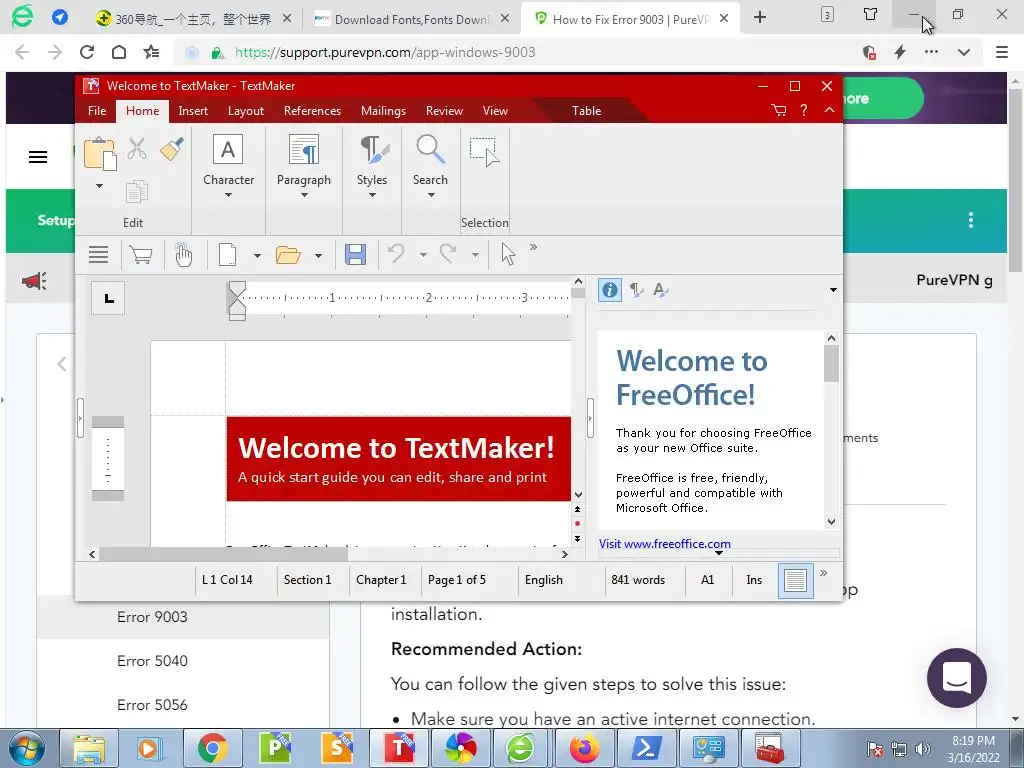
Task: Switch to the View ribbon tab
Action: [495, 111]
